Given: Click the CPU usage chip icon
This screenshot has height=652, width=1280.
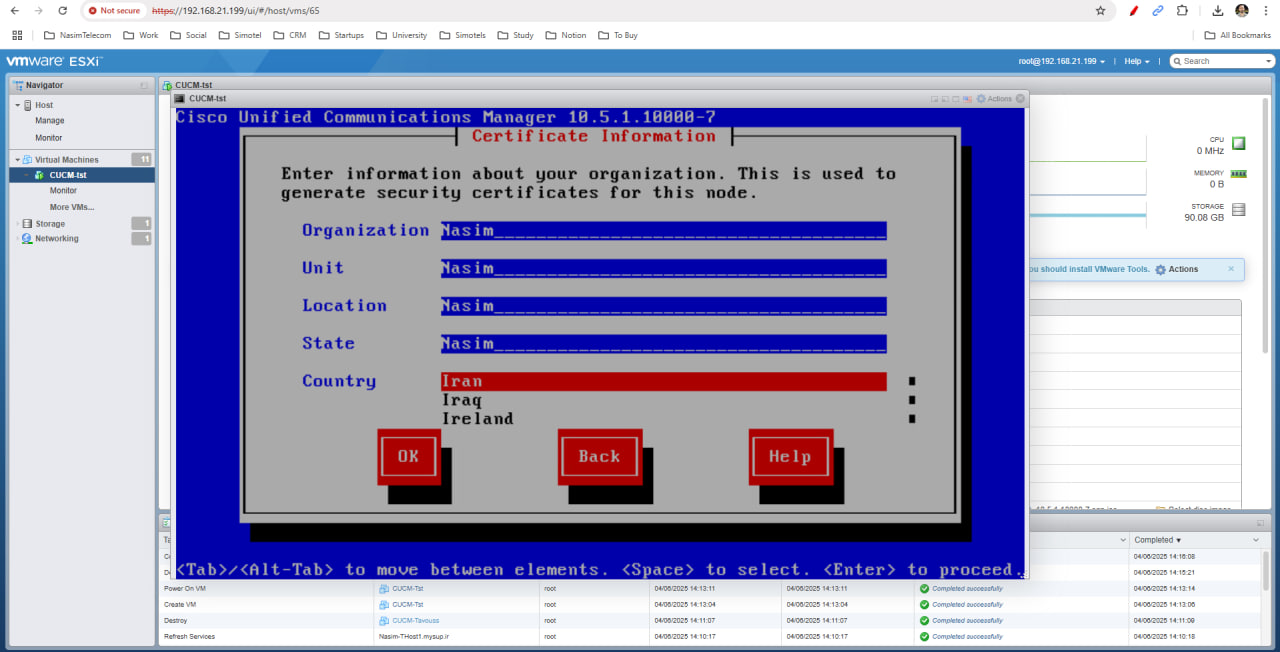Looking at the screenshot, I should 1239,144.
